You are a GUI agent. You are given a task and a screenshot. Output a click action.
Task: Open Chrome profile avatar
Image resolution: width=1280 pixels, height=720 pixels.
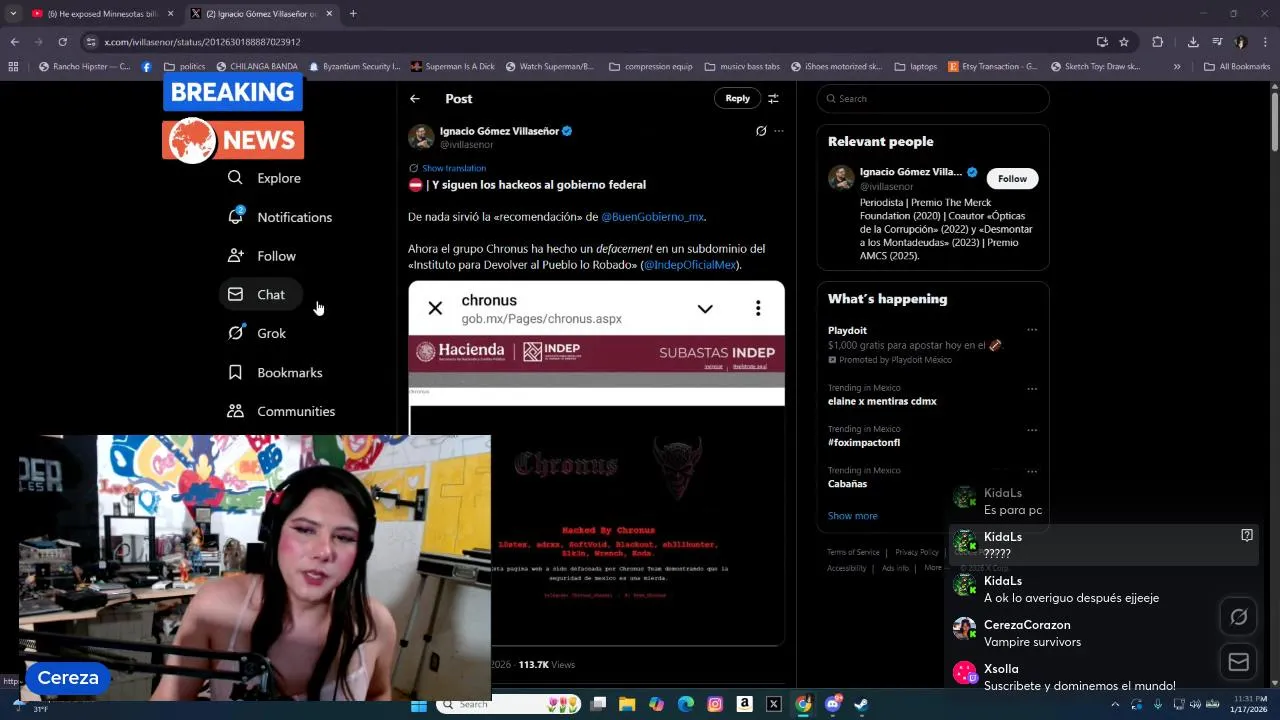tap(1241, 42)
